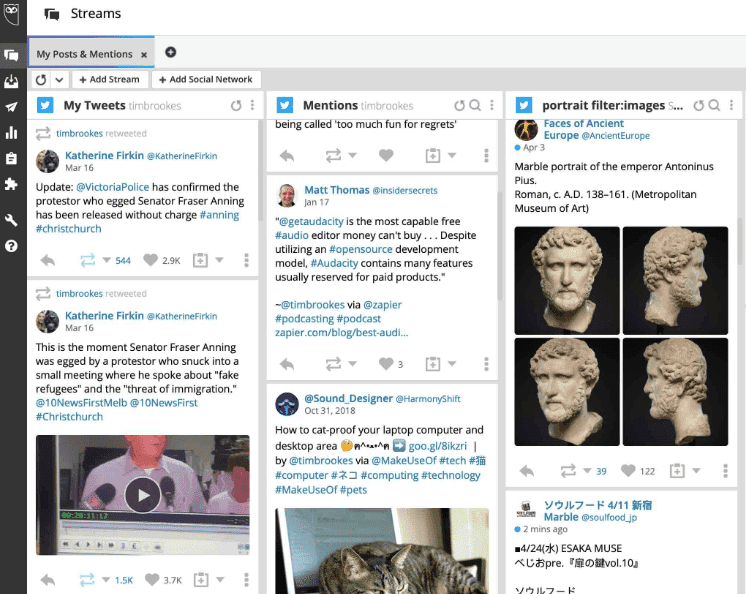Retweet the Victoria Police update tweet
The height and width of the screenshot is (594, 746).
[x=87, y=260]
